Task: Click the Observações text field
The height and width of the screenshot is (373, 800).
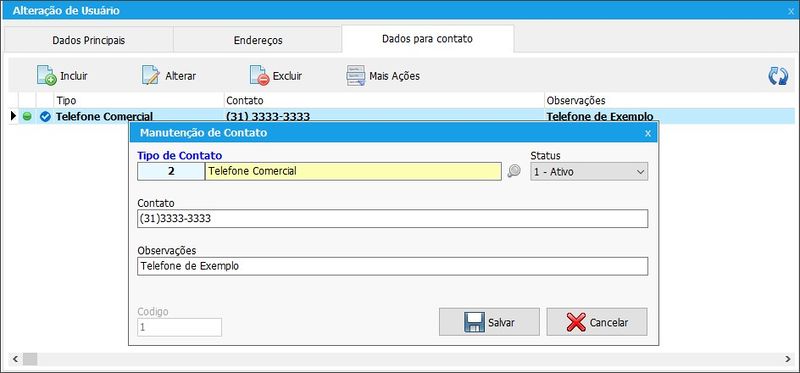Action: (x=392, y=266)
